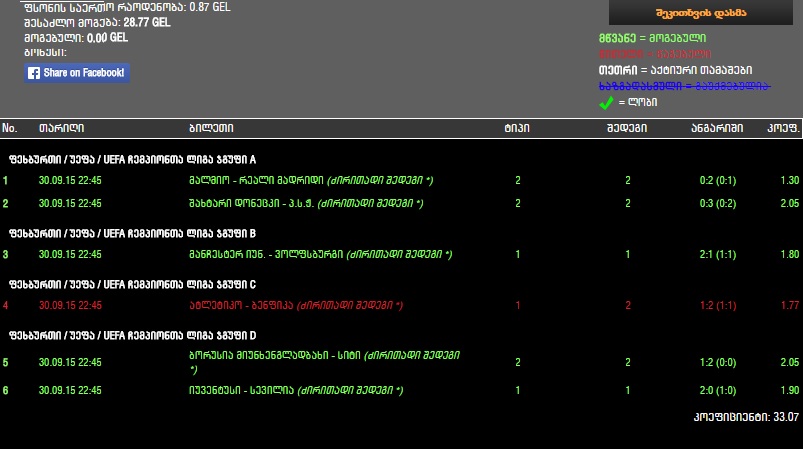
Task: Click the white თეთრი = აქტიური თამაშები legend
Action: 675,70
